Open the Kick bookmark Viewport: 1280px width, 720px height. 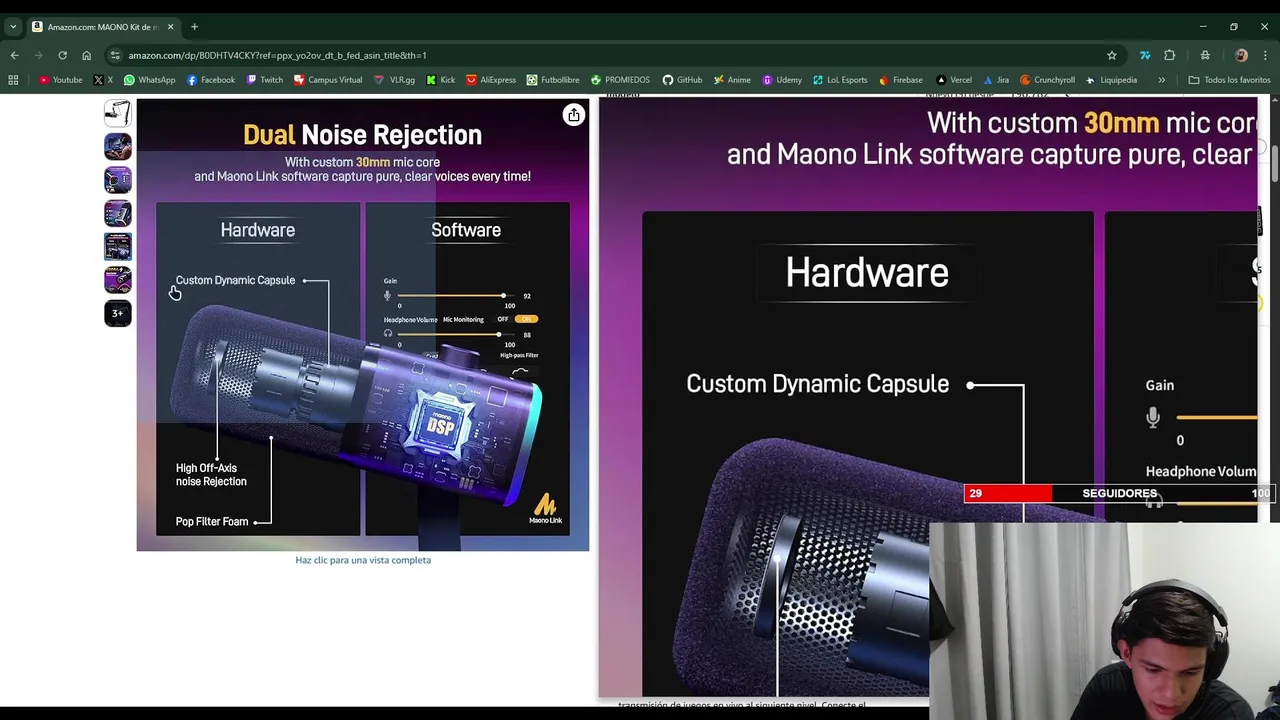click(440, 80)
